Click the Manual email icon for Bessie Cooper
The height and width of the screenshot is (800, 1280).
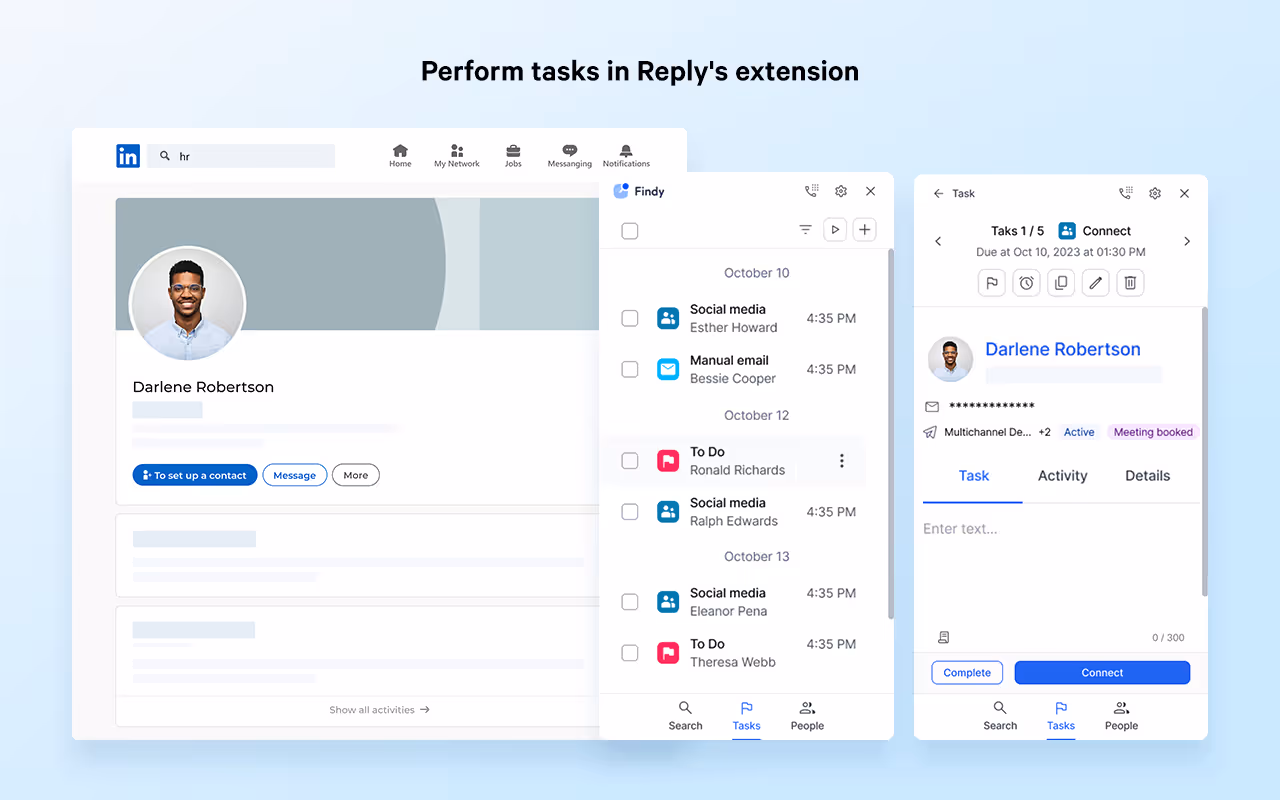pos(668,369)
